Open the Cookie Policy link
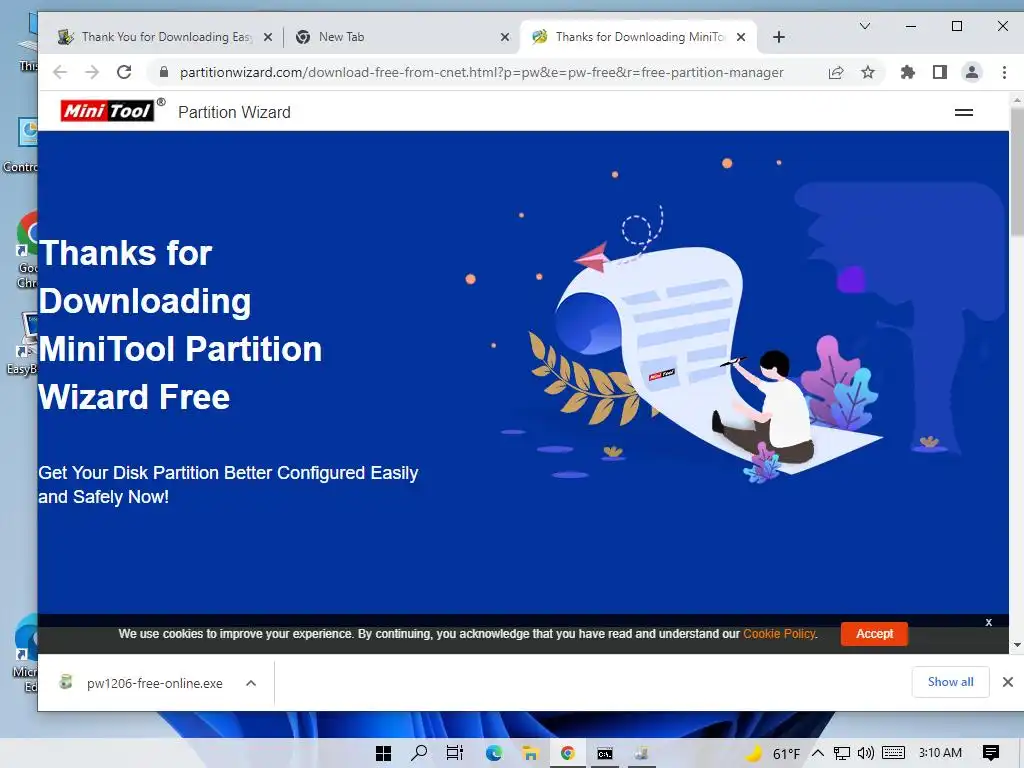The image size is (1024, 768). [779, 633]
